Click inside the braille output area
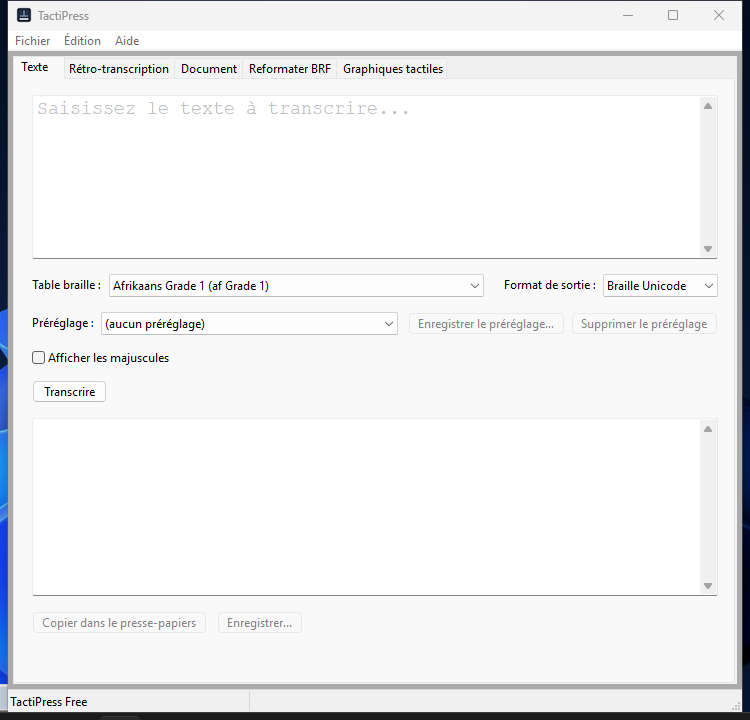 (x=366, y=507)
